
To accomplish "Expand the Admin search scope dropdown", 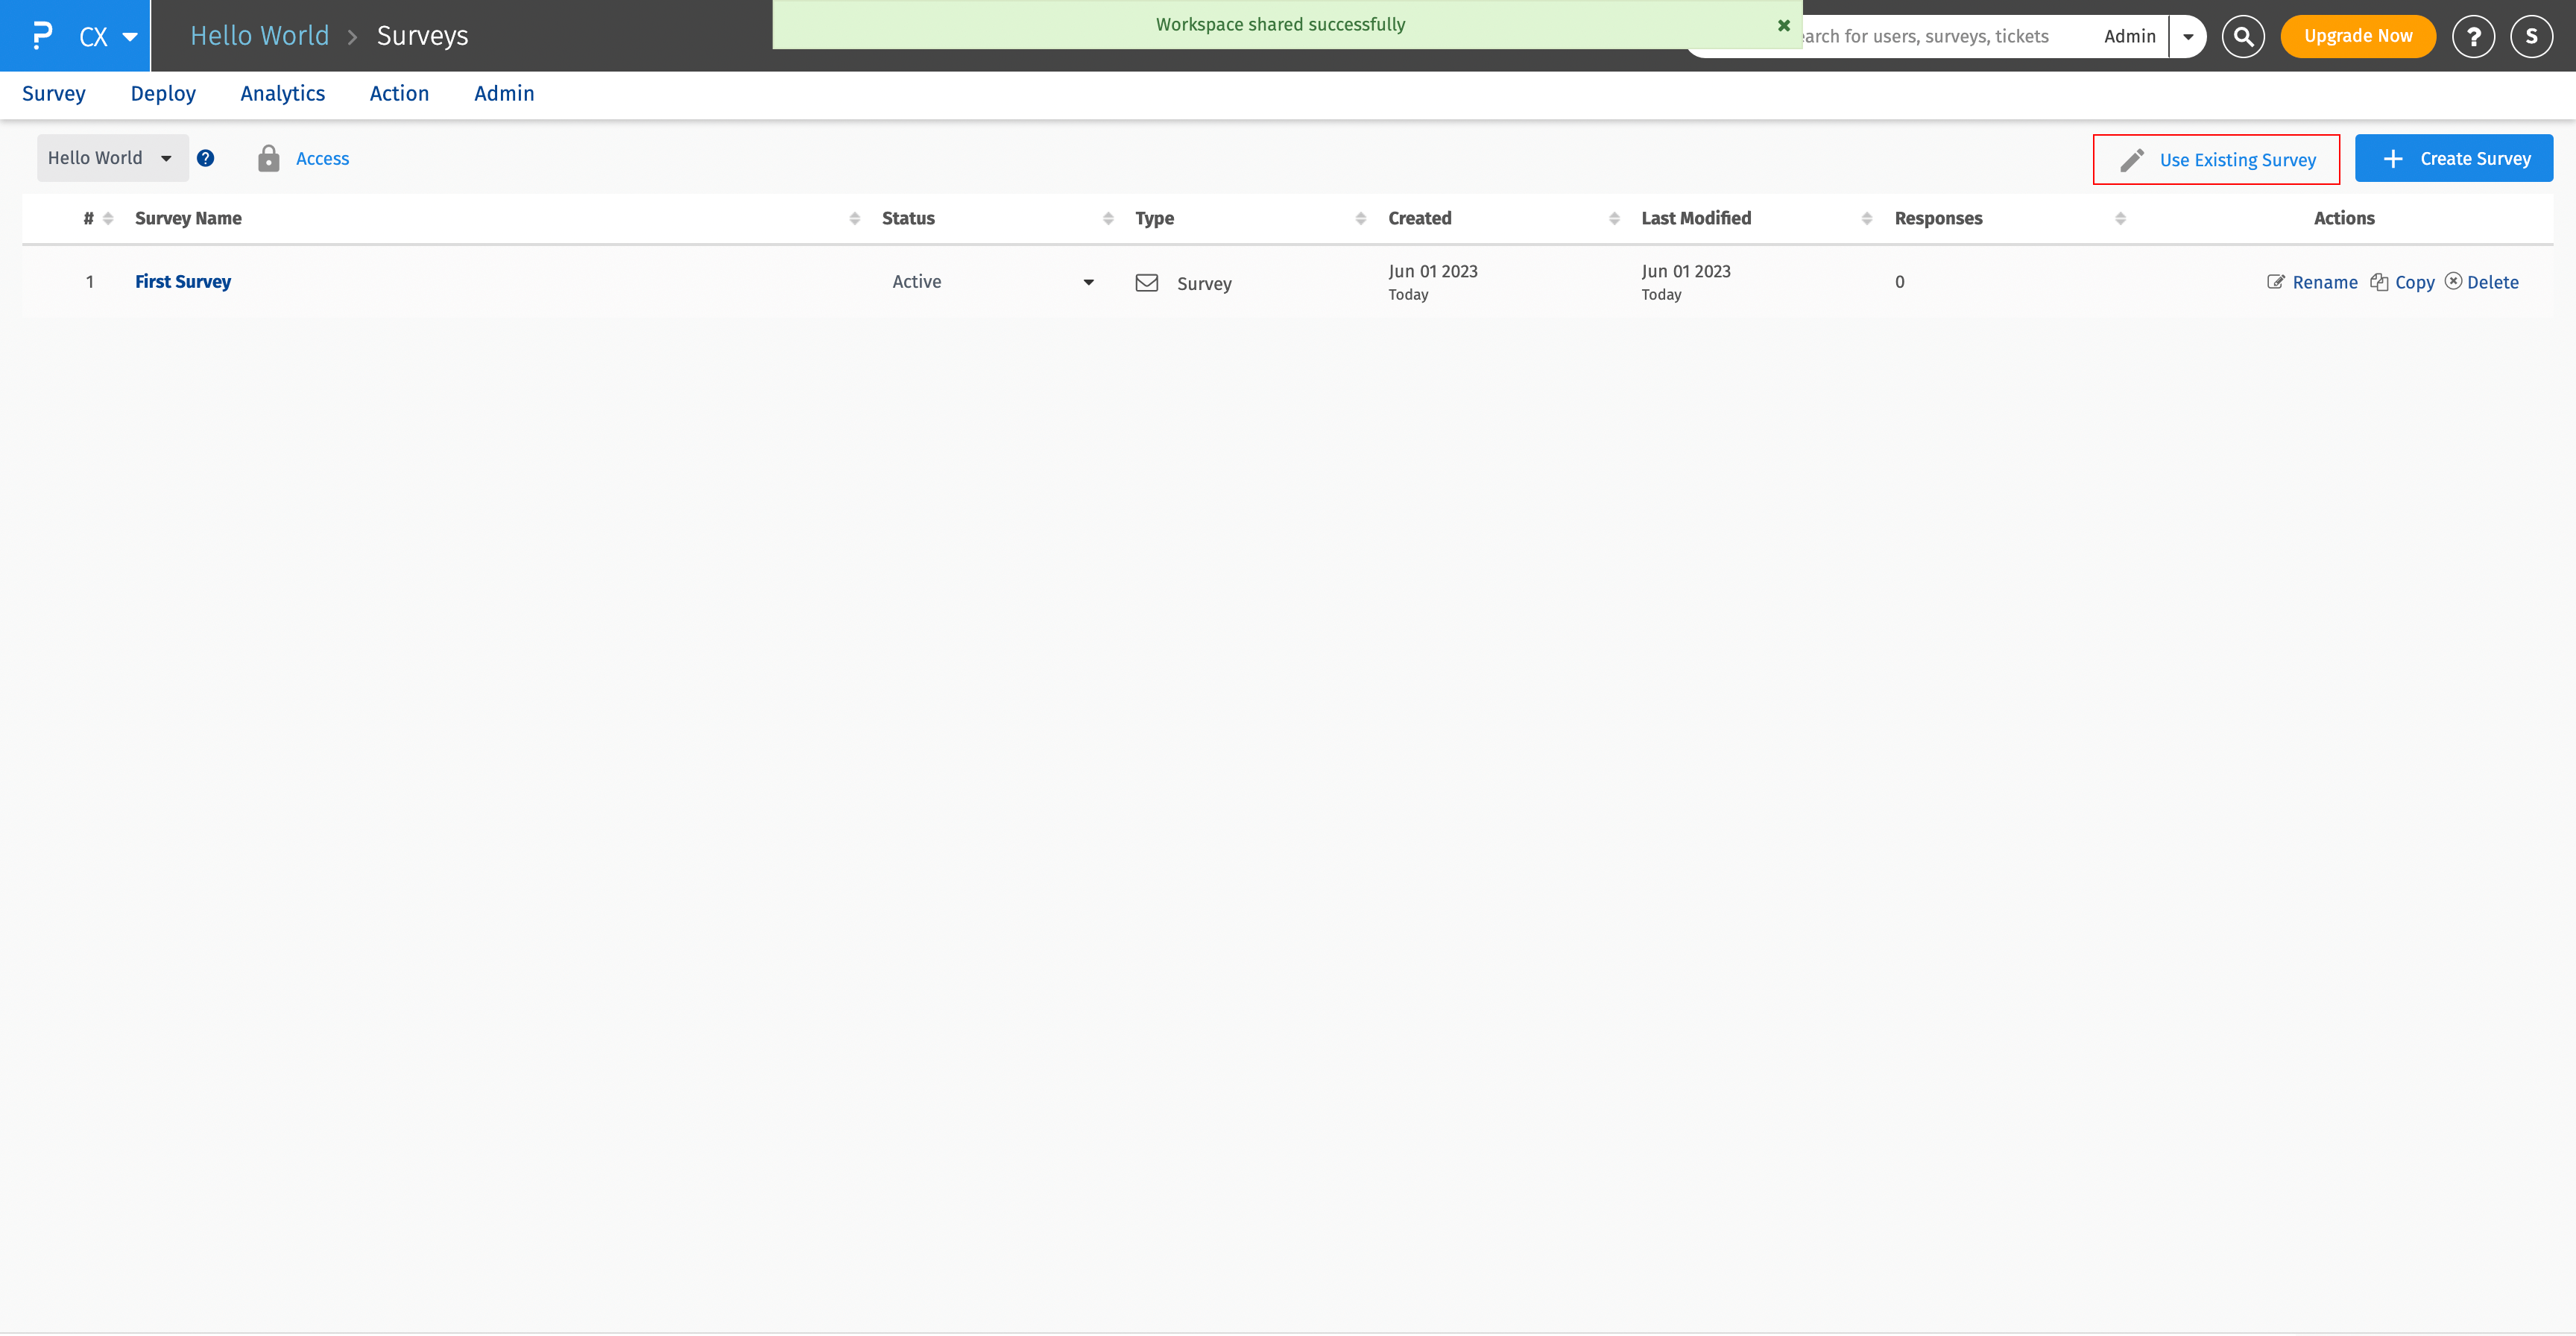I will [x=2188, y=36].
